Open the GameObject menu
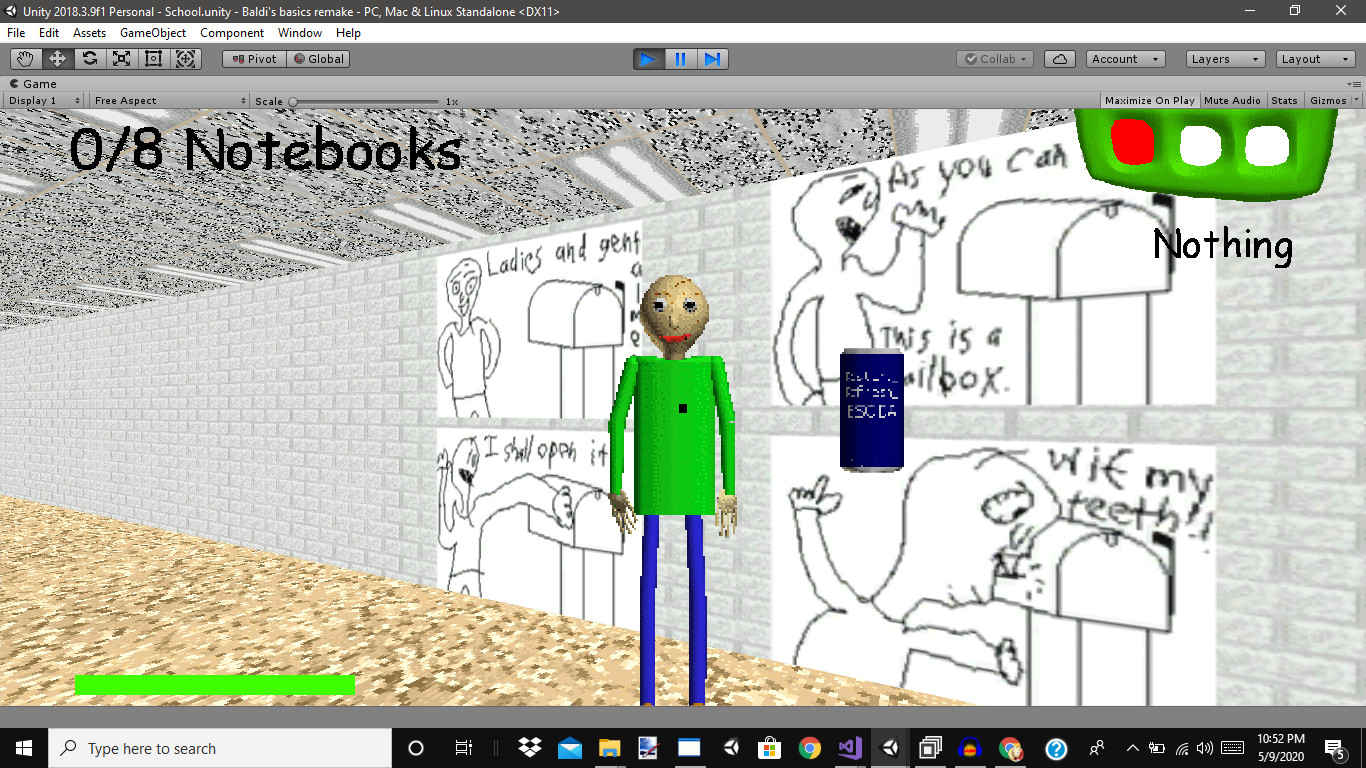 (x=152, y=33)
